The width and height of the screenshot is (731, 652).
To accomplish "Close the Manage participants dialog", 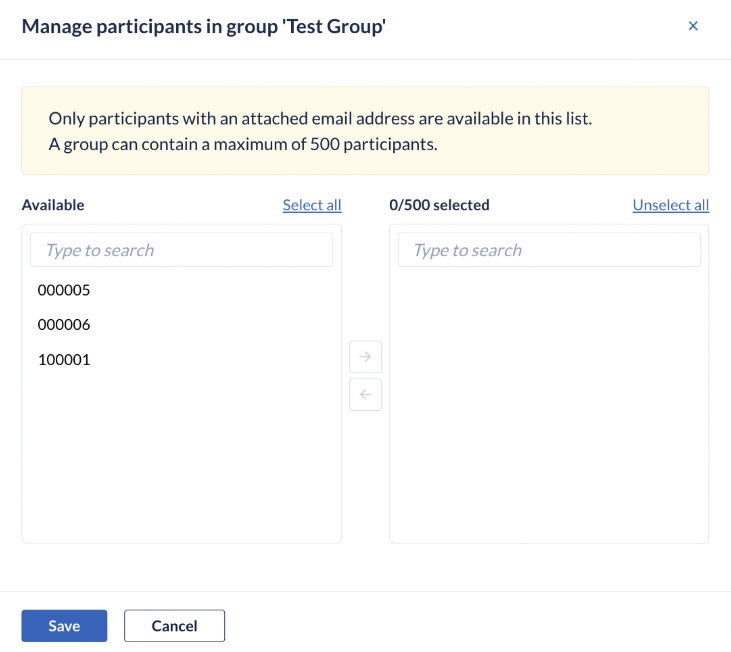I will pyautogui.click(x=693, y=26).
